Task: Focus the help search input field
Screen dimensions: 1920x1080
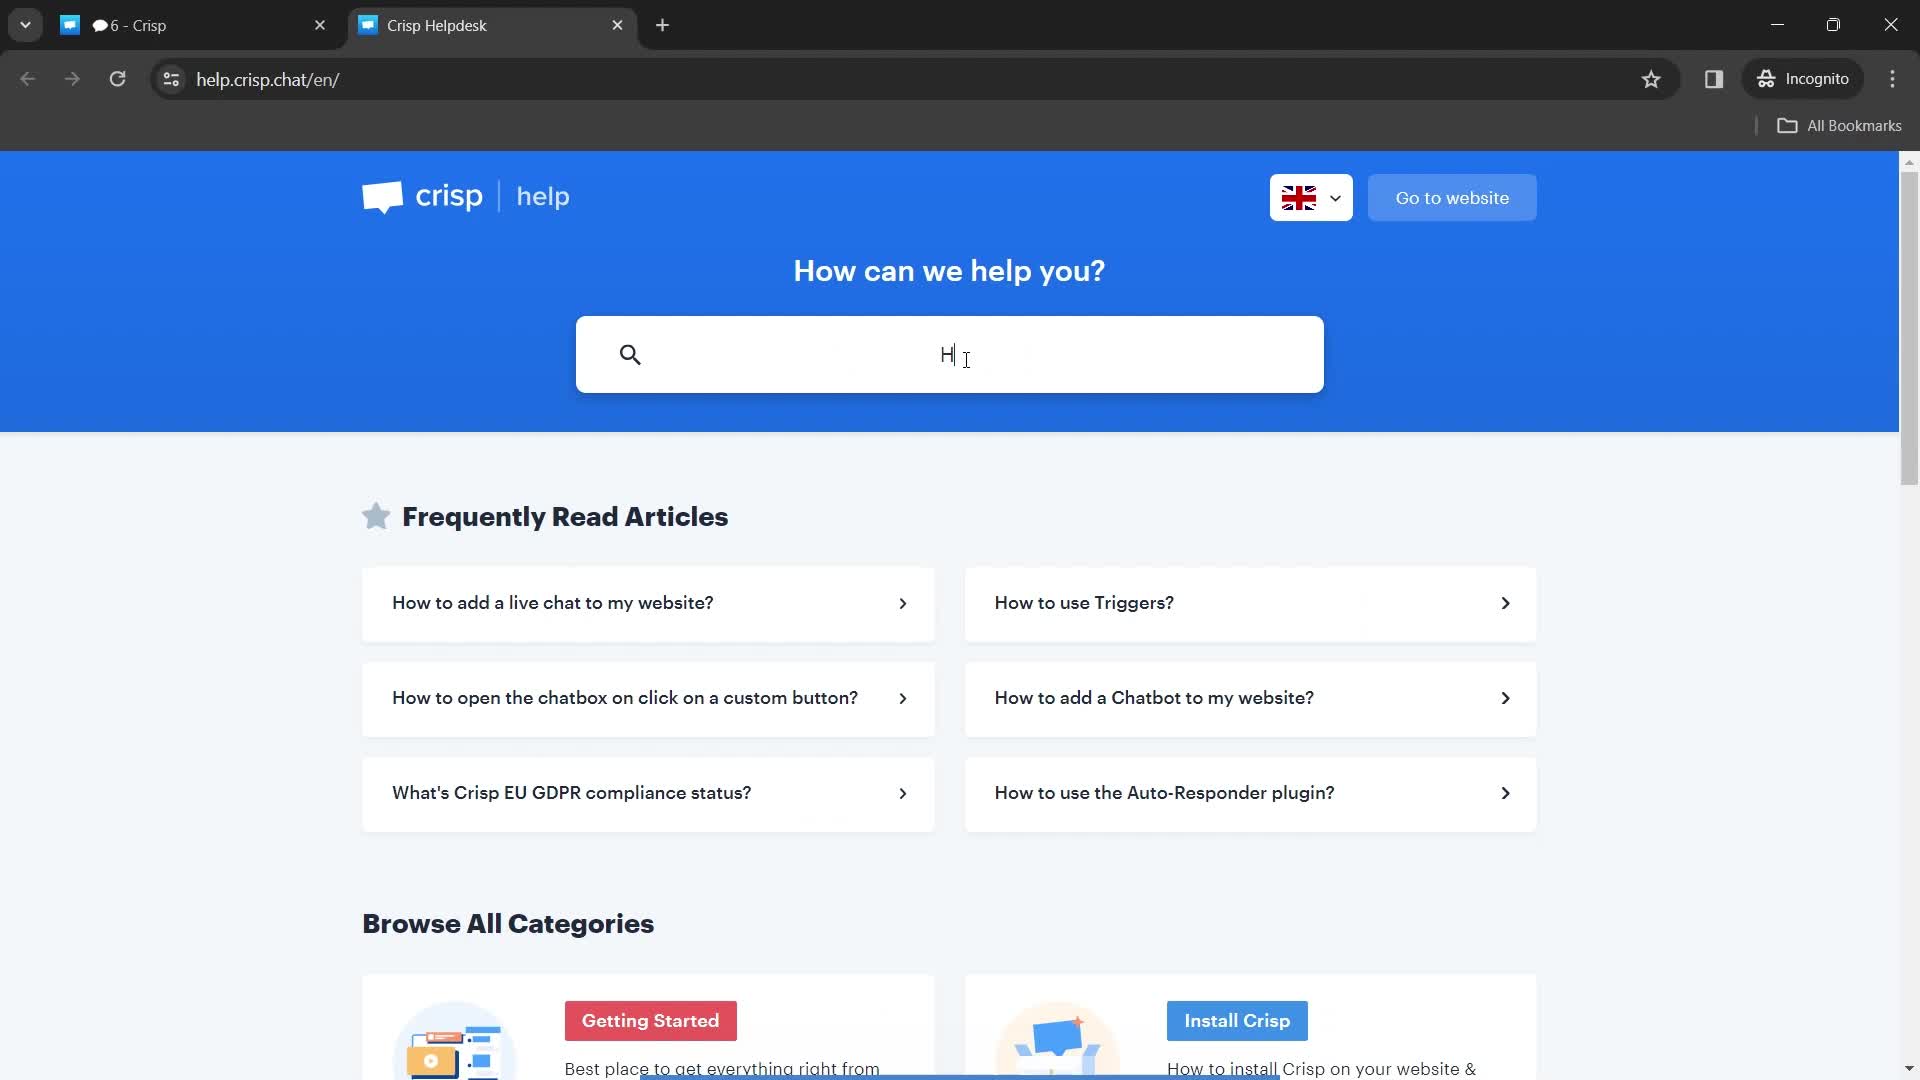Action: (949, 355)
